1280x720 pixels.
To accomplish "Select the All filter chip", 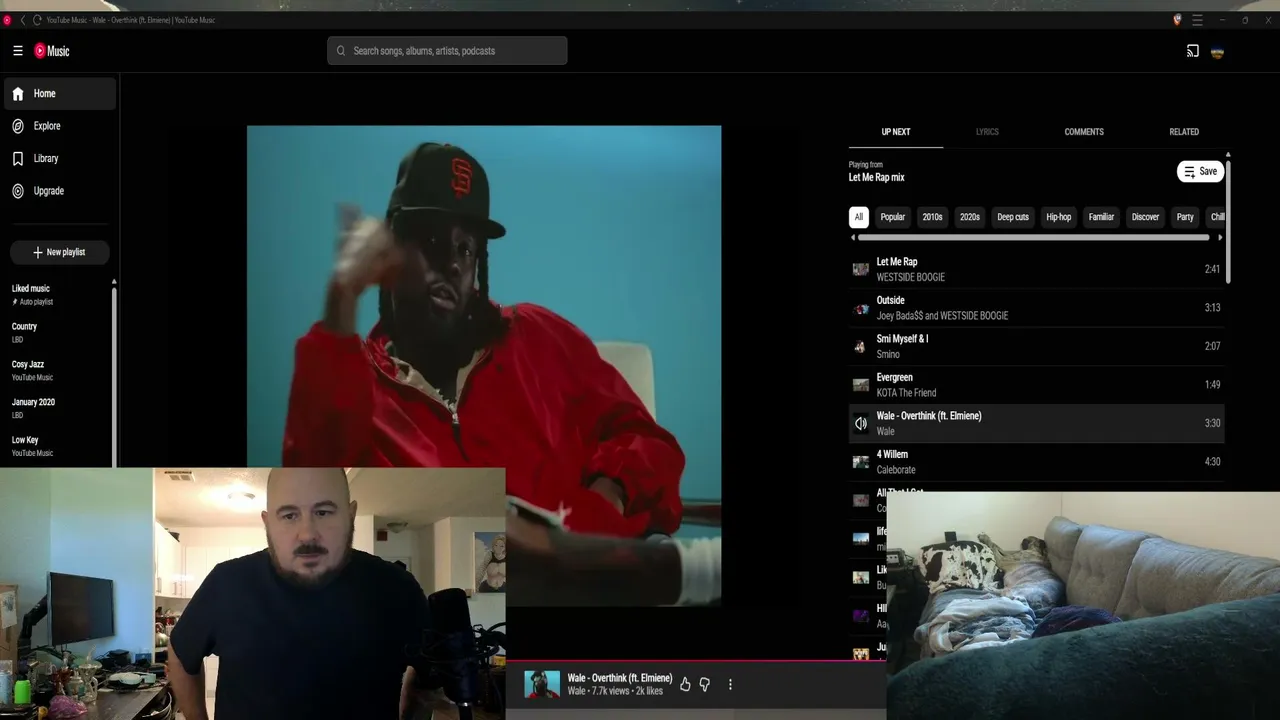I will tap(858, 217).
